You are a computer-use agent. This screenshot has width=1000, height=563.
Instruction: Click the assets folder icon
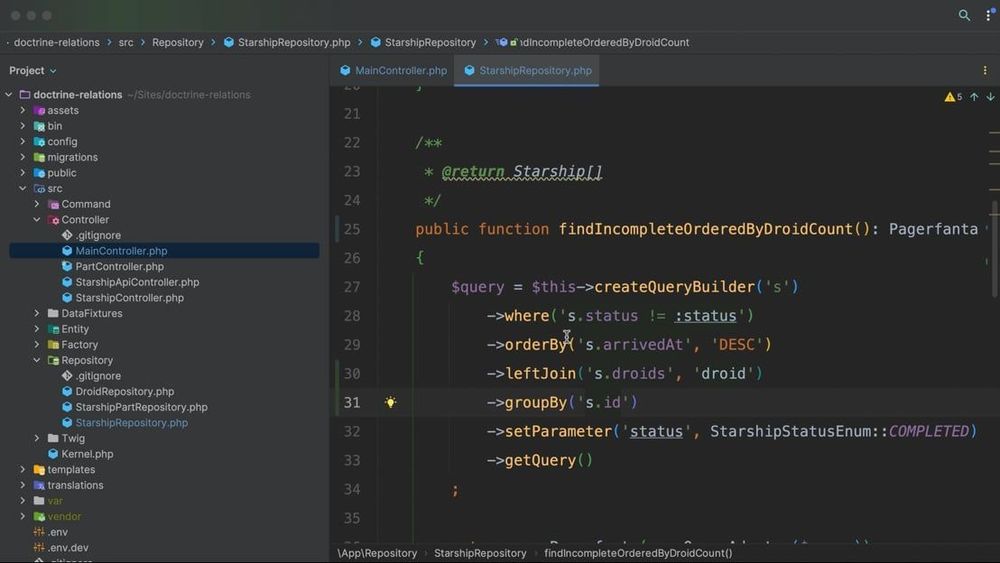point(40,110)
